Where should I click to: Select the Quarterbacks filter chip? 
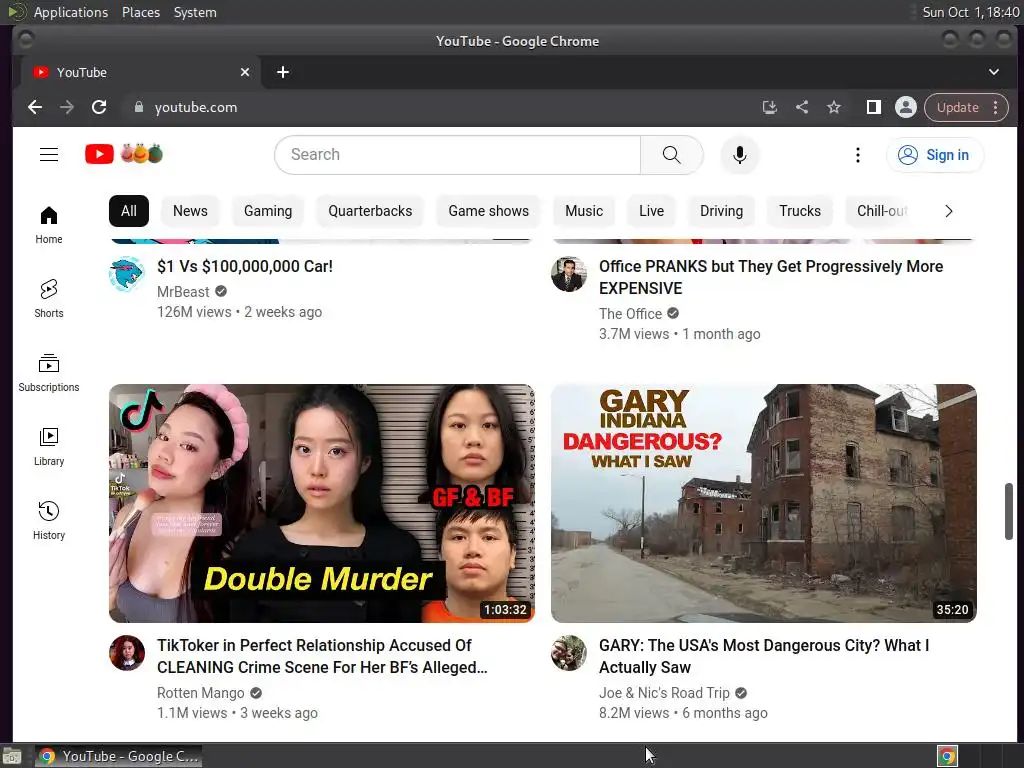pos(370,211)
